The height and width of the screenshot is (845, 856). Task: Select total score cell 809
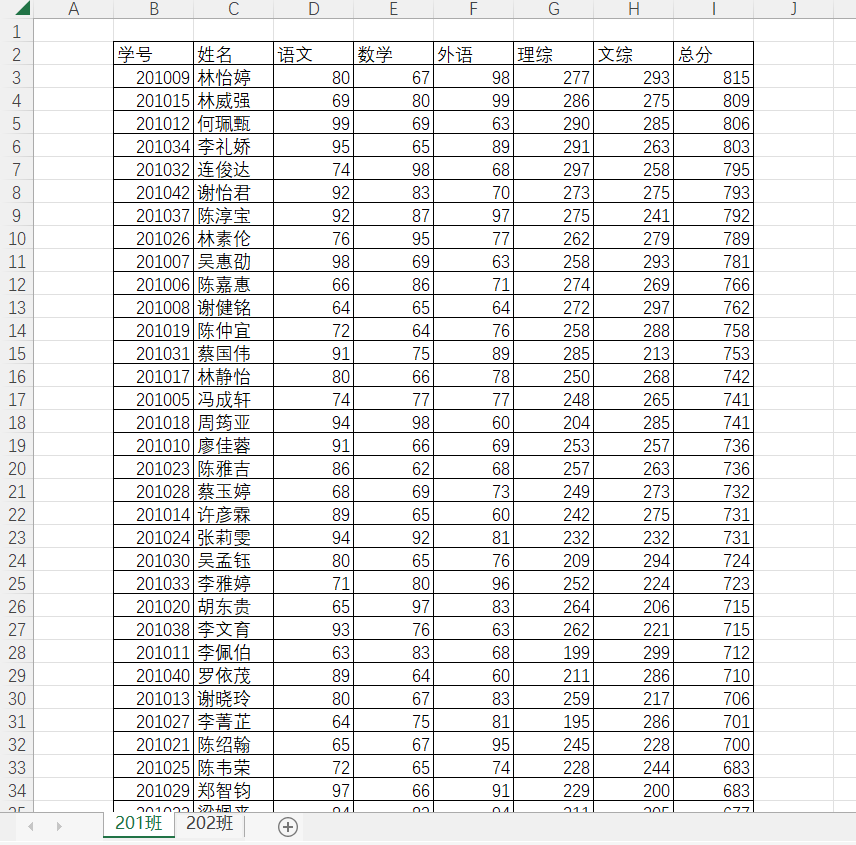(x=714, y=100)
